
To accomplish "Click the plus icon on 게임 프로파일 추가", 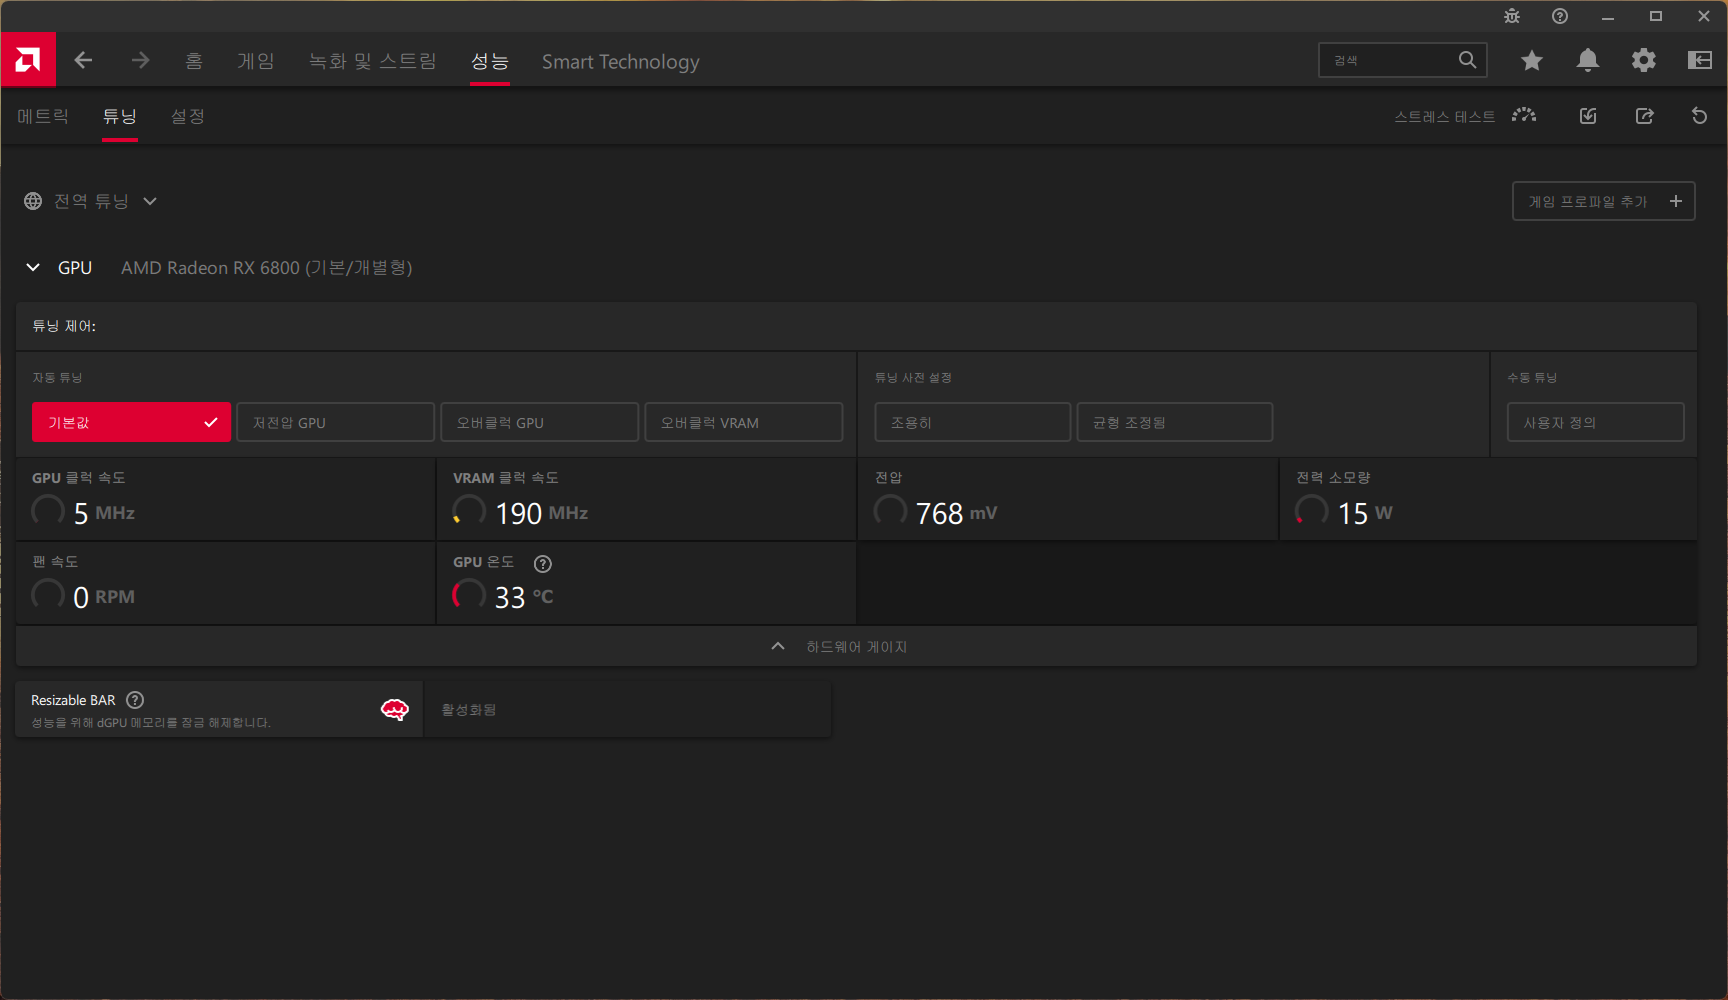I will tap(1676, 201).
